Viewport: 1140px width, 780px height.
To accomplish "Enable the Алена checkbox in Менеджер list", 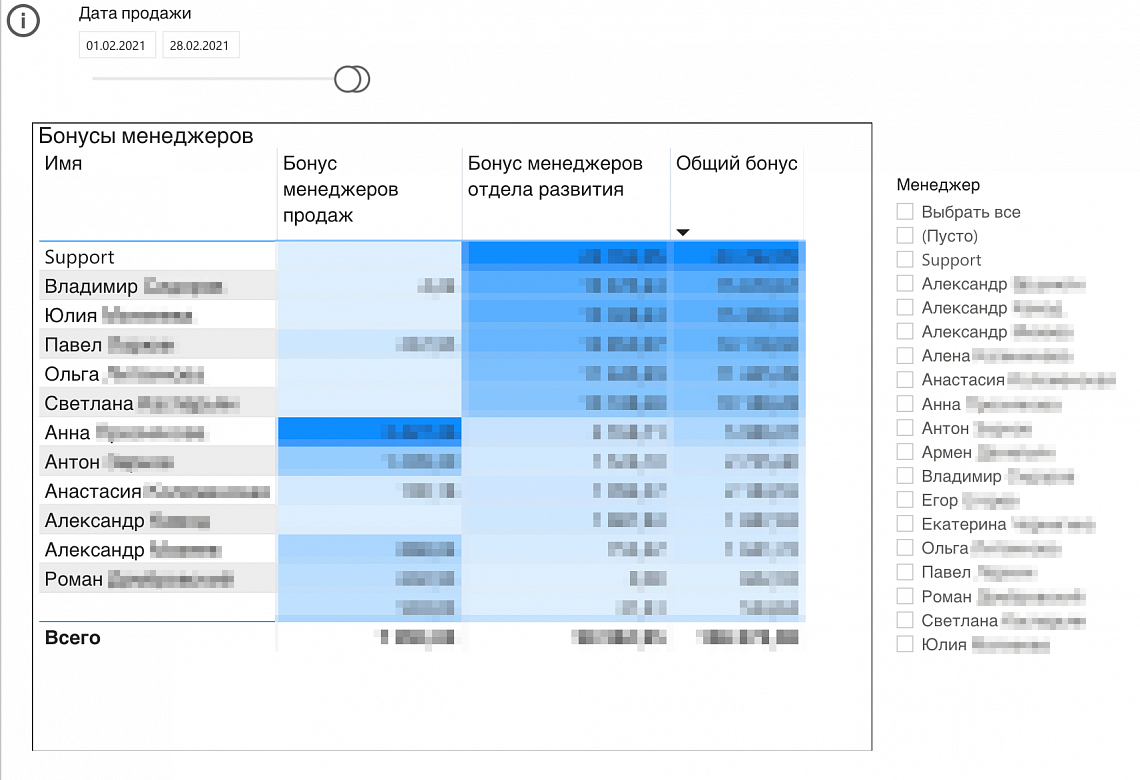I will coord(905,356).
